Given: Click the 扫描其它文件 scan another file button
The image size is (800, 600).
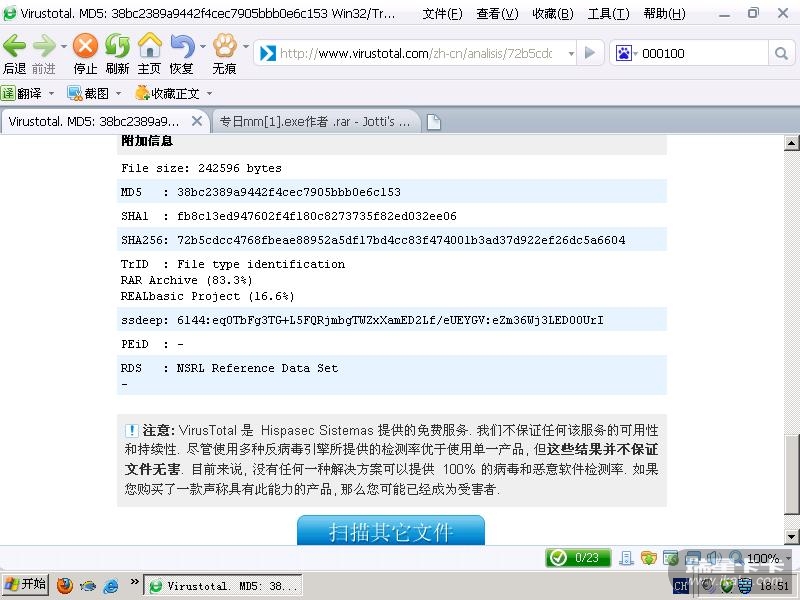Looking at the screenshot, I should [x=391, y=531].
